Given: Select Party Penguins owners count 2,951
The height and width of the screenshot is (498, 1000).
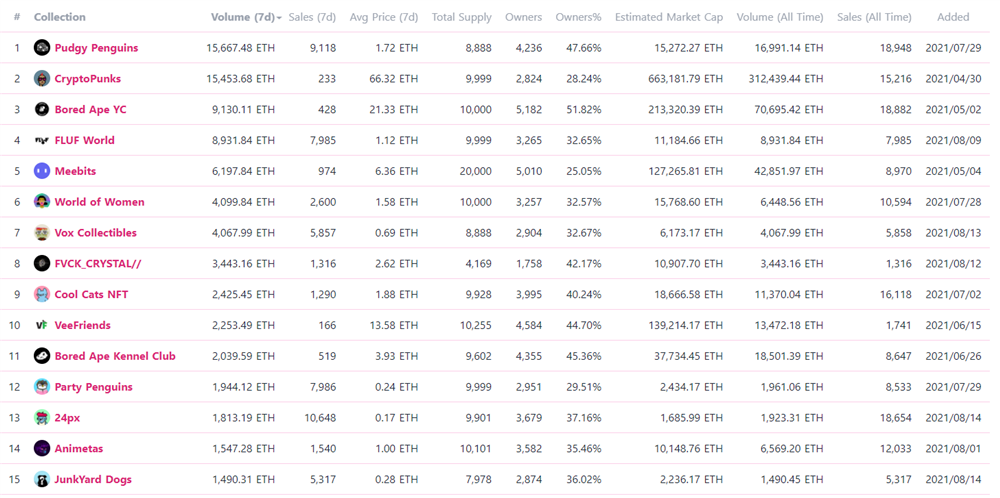Looking at the screenshot, I should pos(529,387).
